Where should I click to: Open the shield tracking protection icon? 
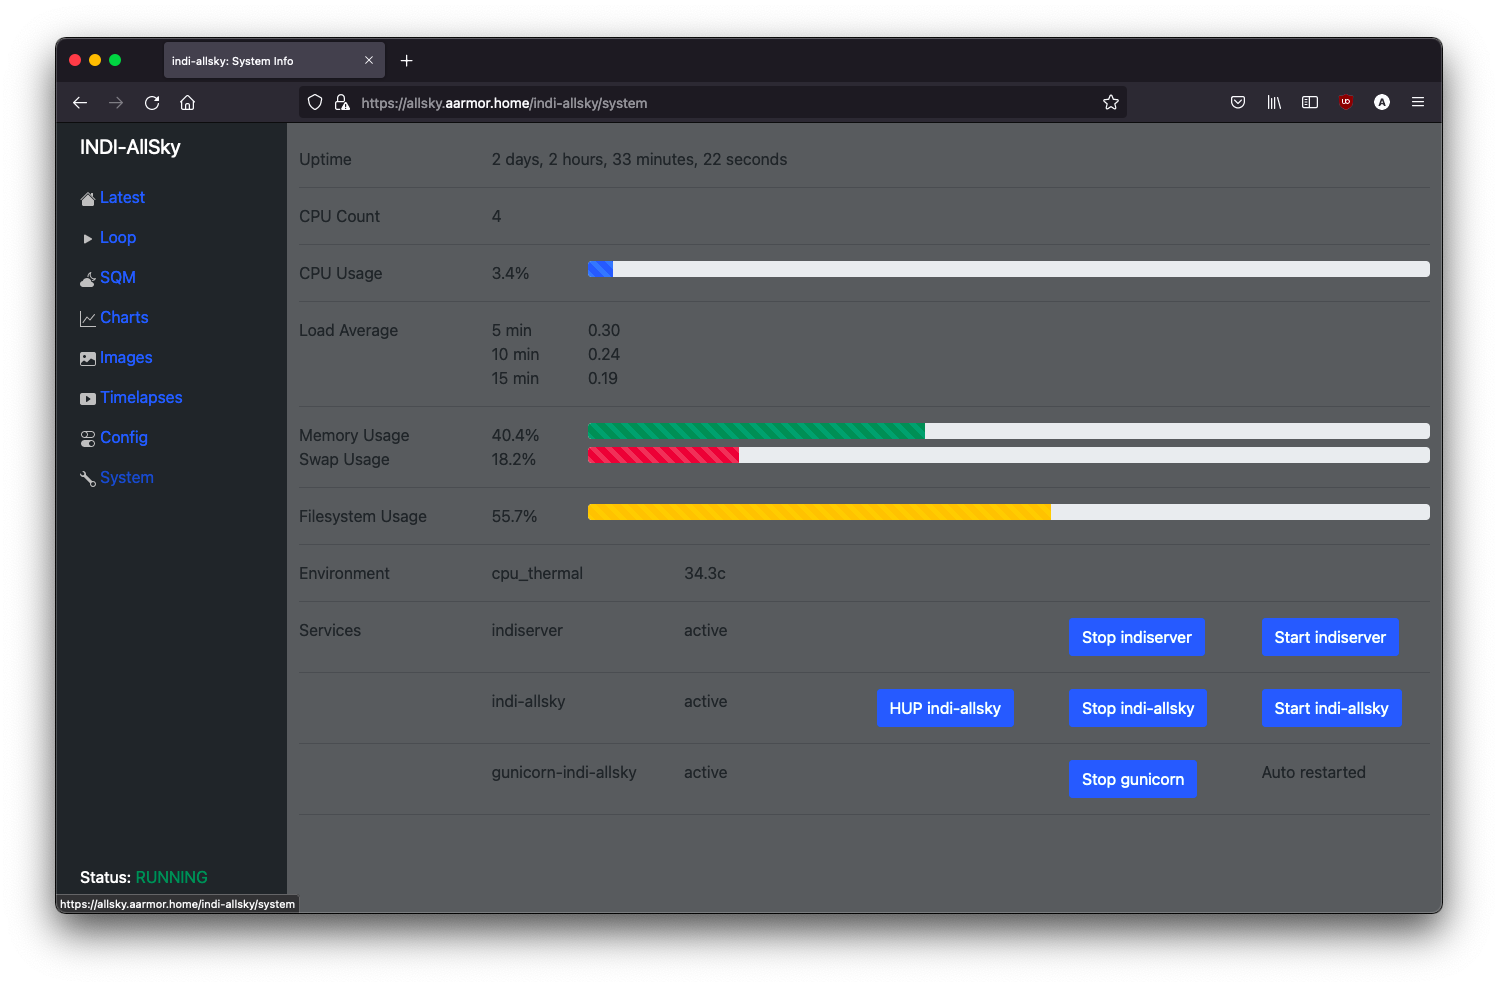[315, 102]
